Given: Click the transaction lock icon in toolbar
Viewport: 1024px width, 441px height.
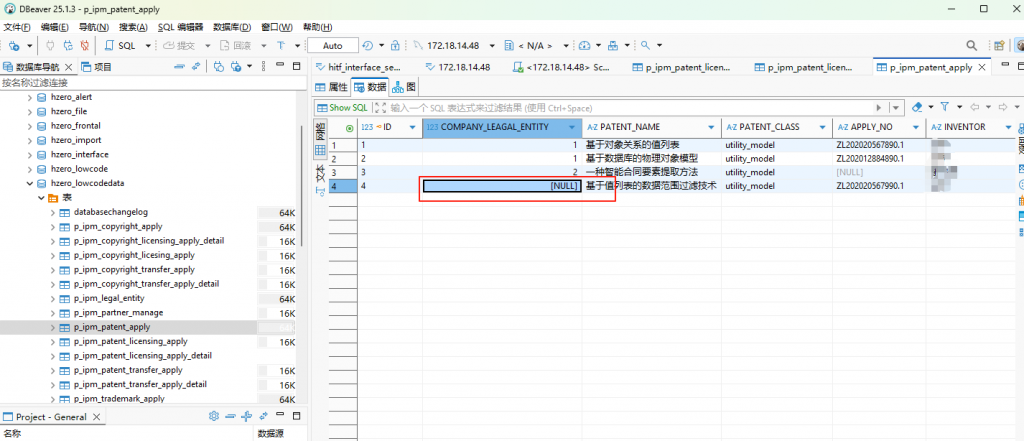Looking at the screenshot, I should pyautogui.click(x=396, y=45).
